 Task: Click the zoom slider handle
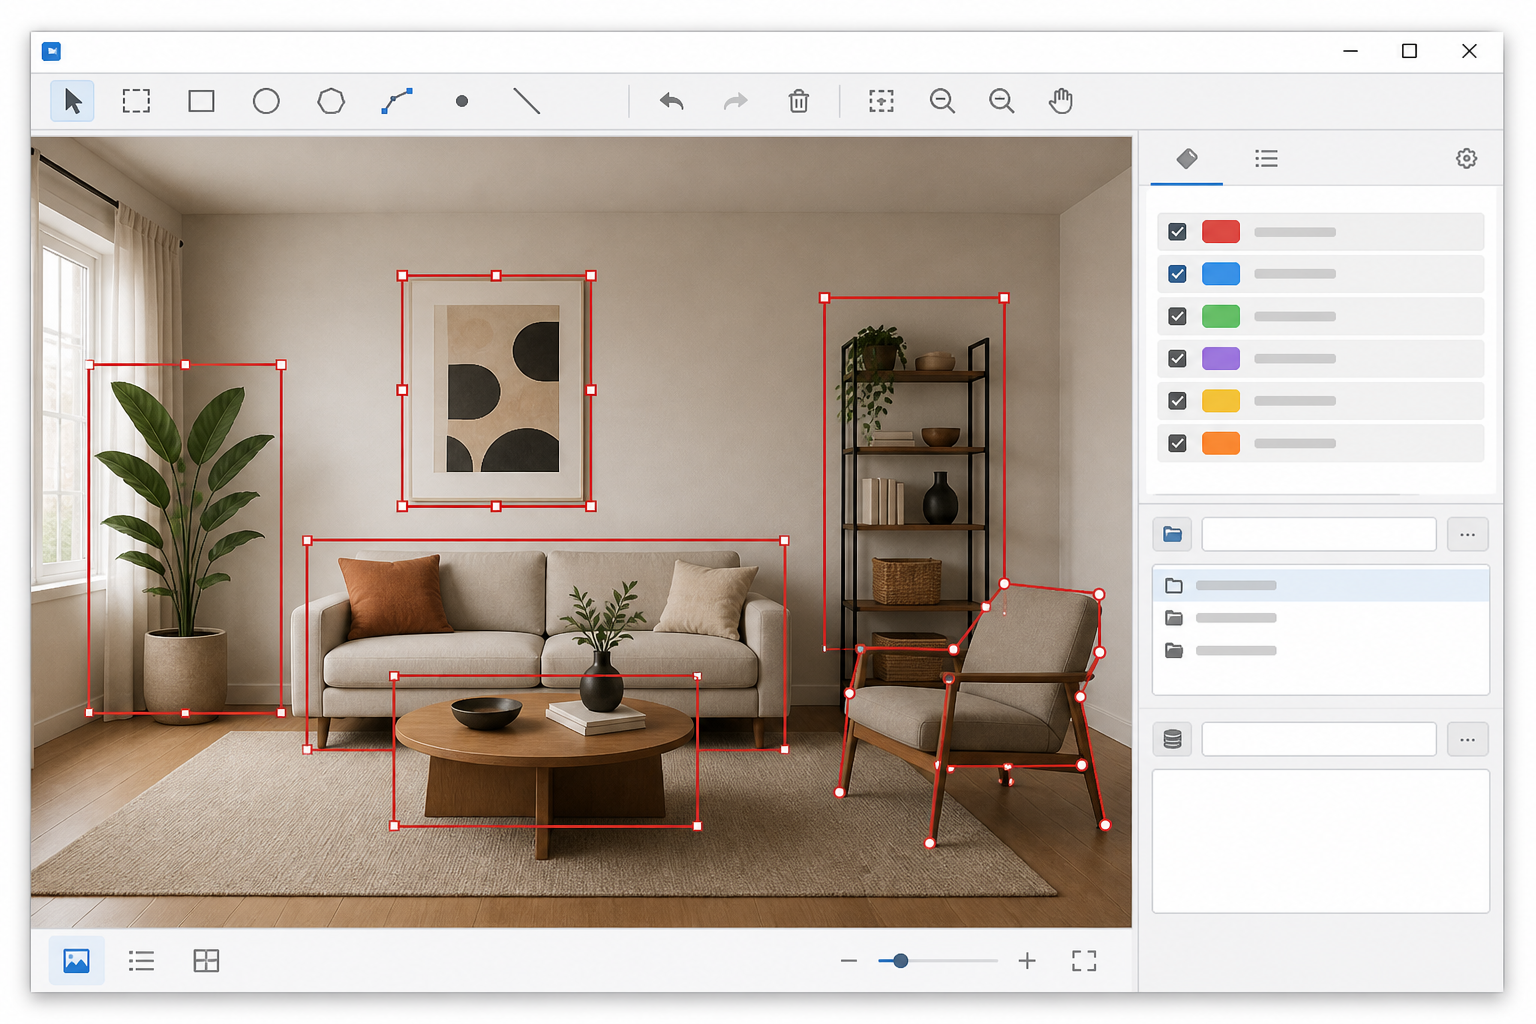[x=900, y=961]
